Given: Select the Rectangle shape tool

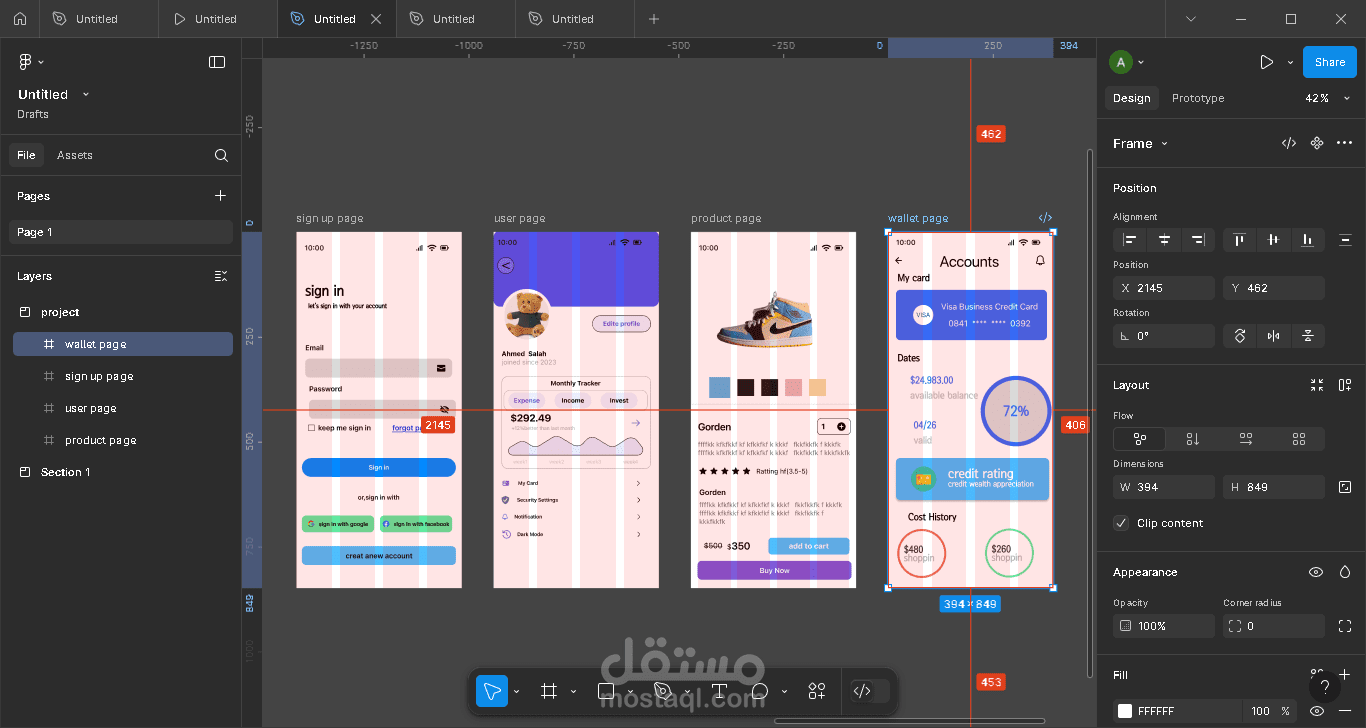Looking at the screenshot, I should click(x=606, y=691).
